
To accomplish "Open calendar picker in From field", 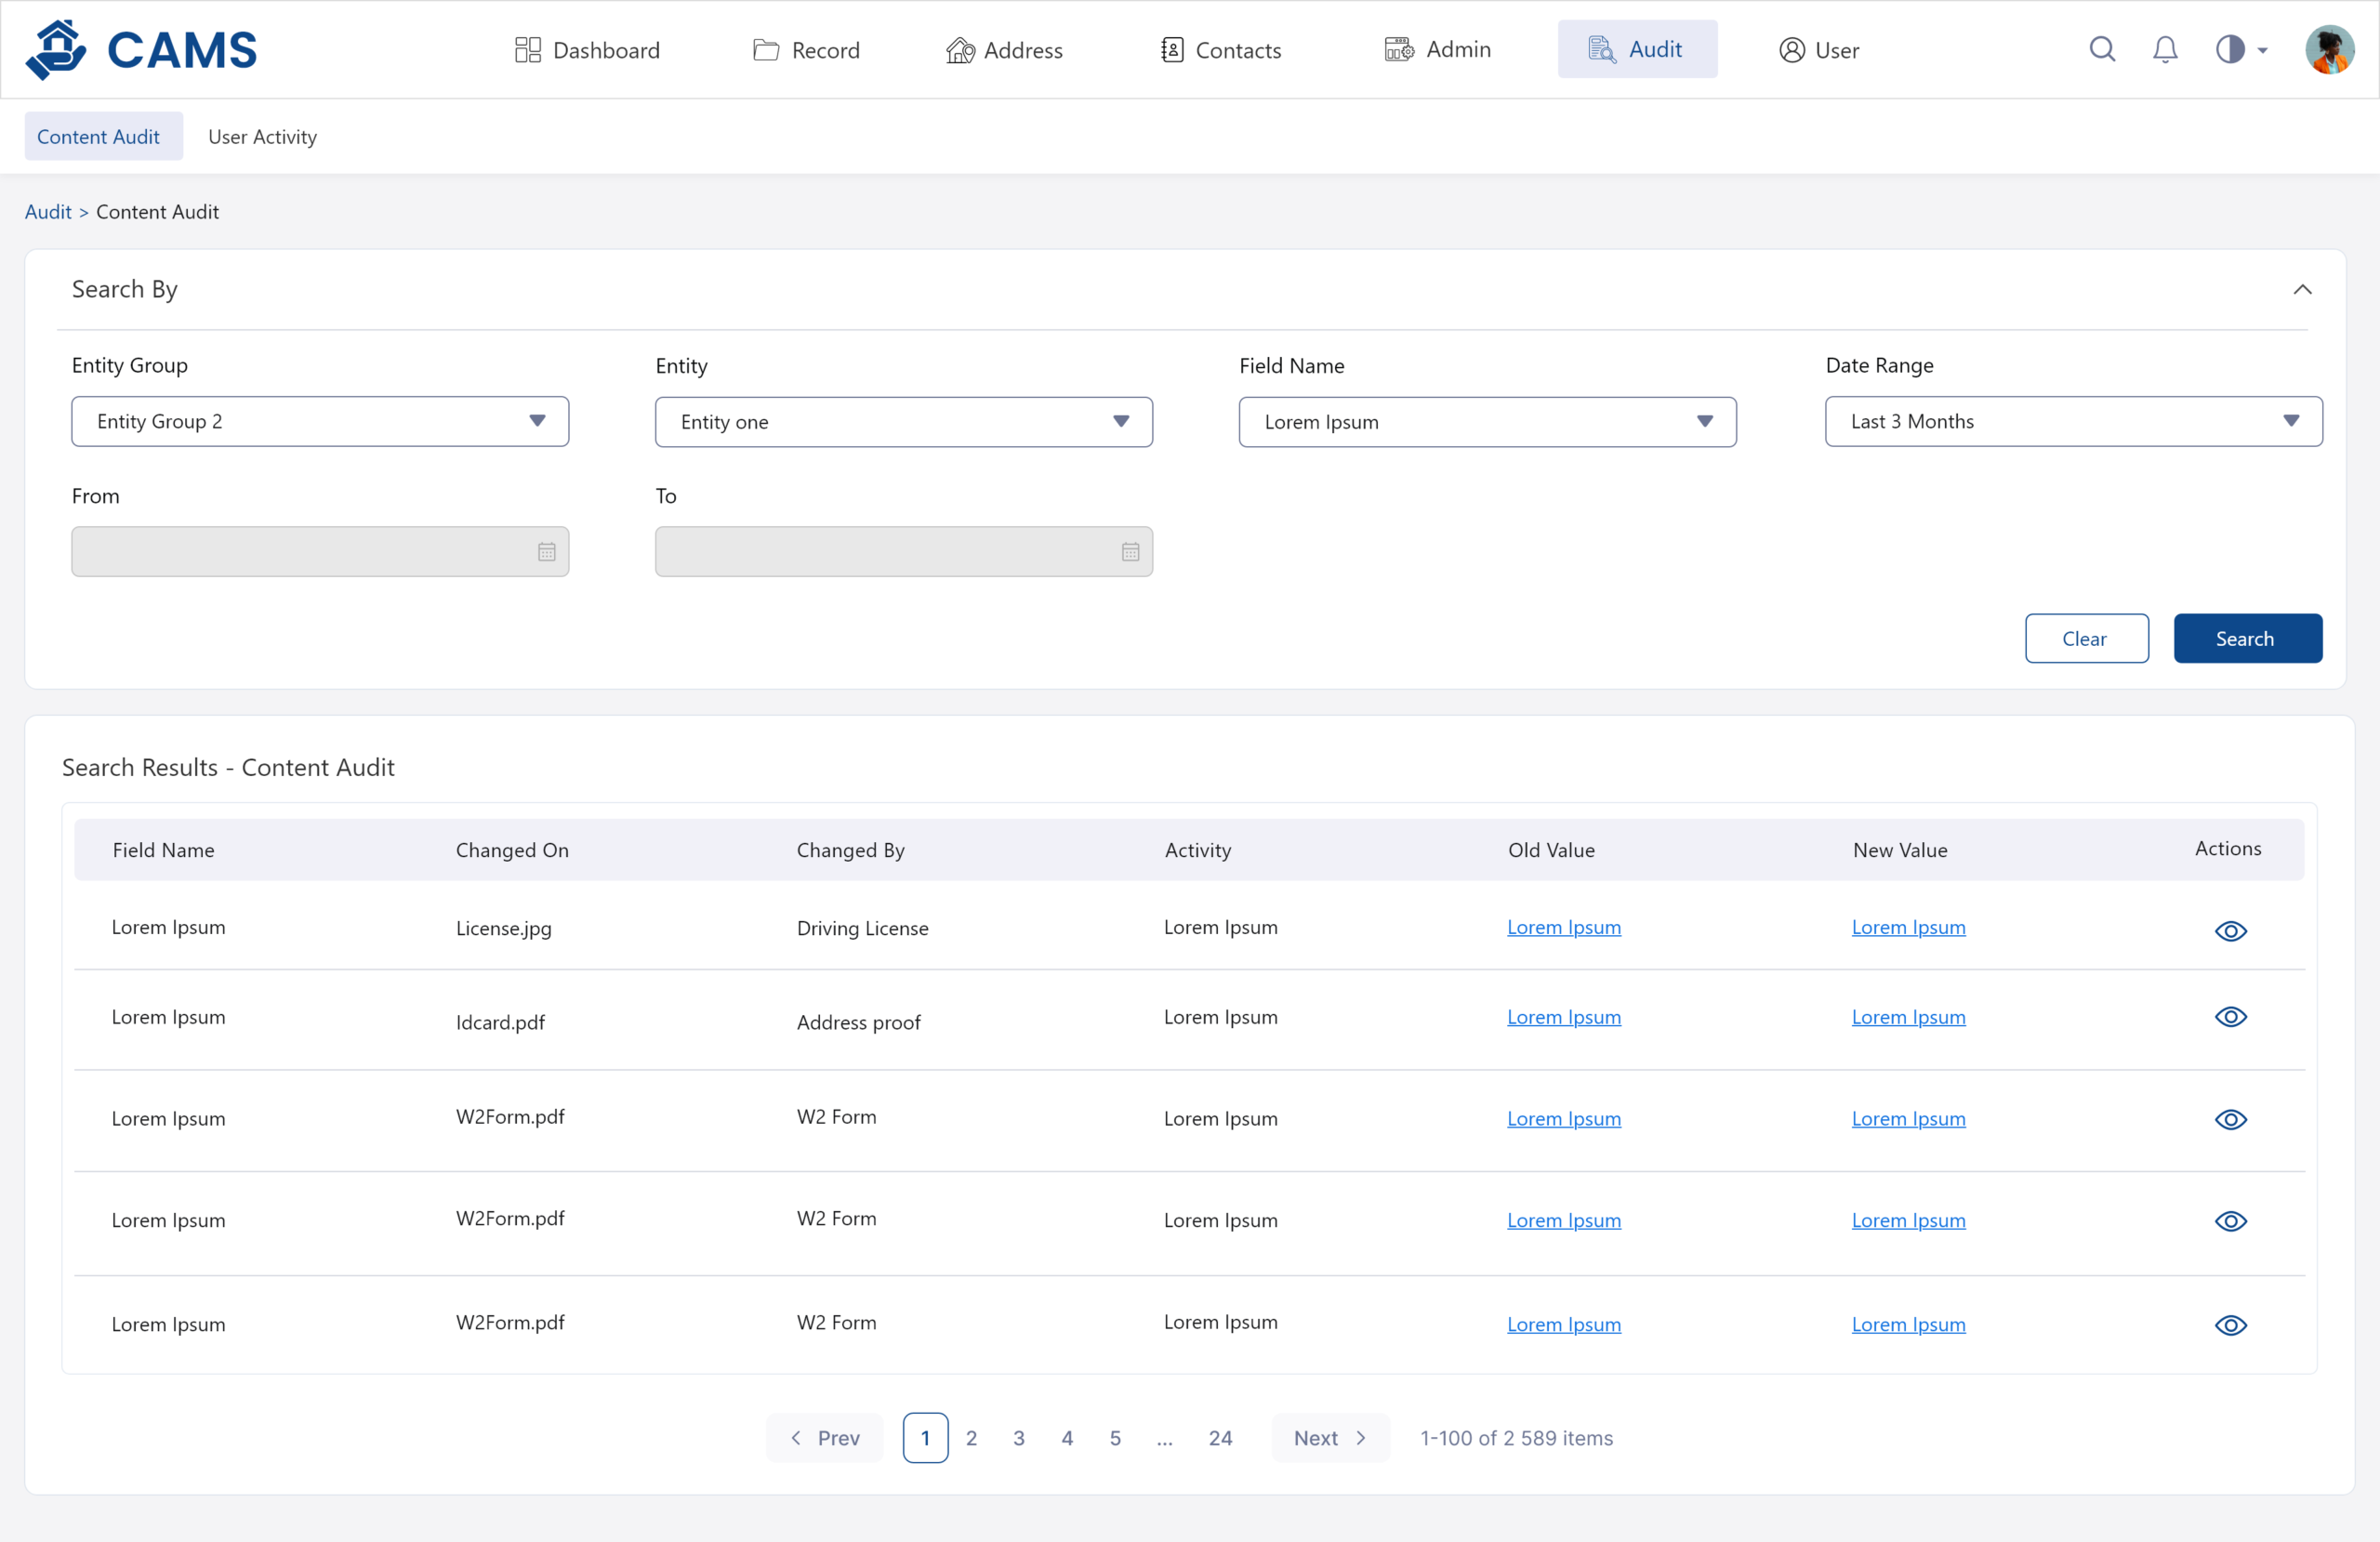I will 546,552.
